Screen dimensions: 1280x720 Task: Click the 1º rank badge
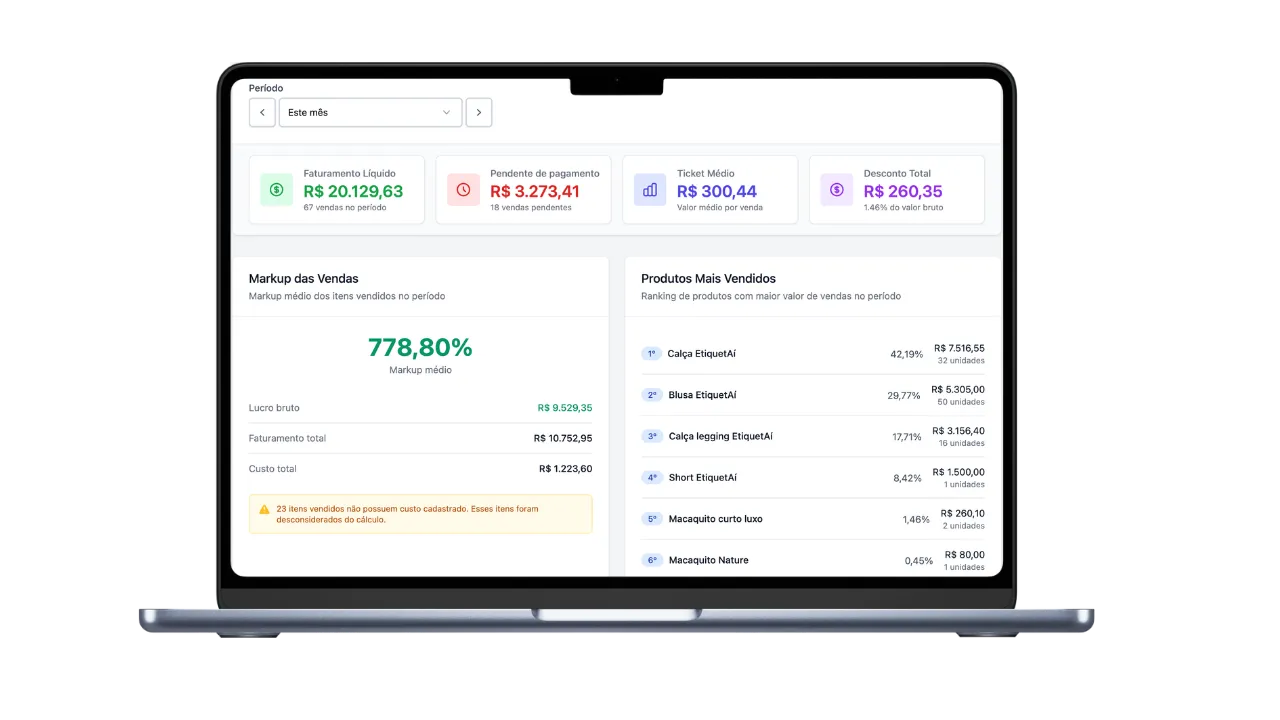652,354
